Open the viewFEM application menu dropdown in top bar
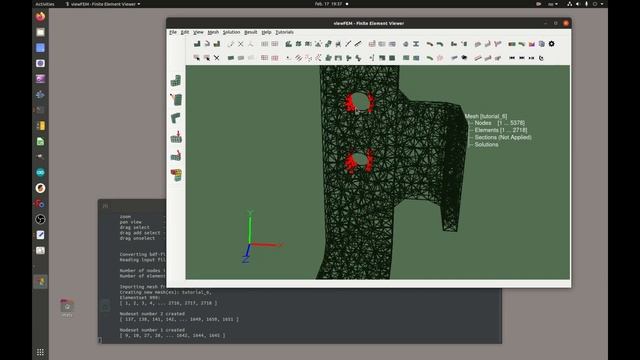 pos(103,4)
